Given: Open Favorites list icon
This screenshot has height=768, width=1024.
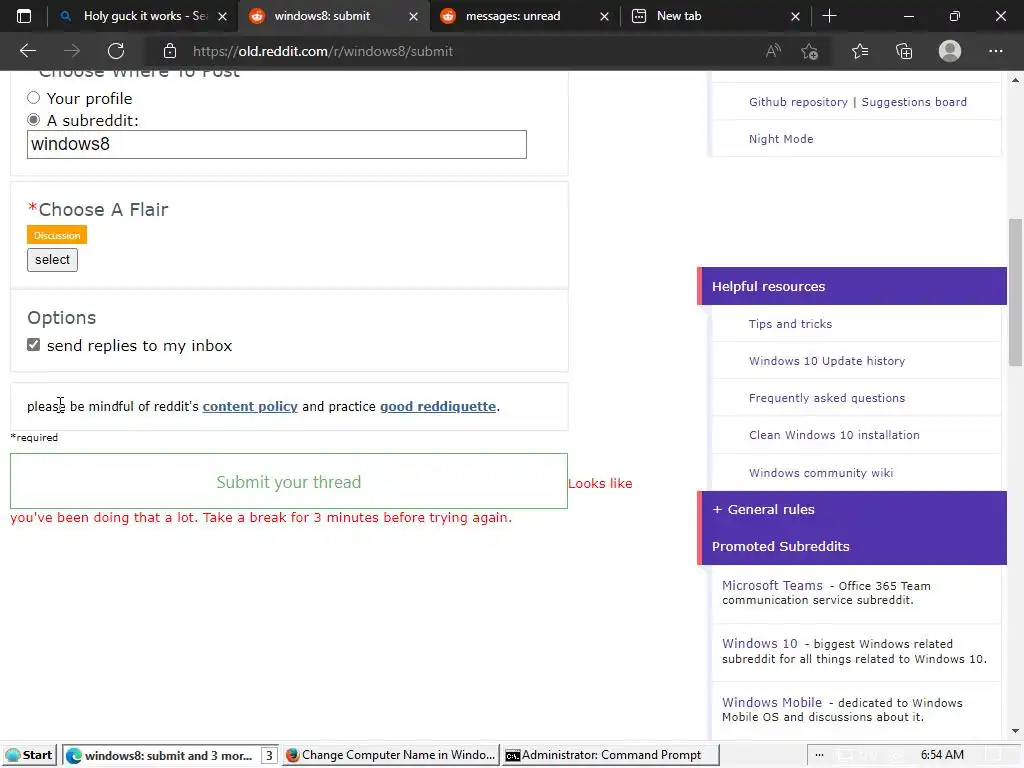Looking at the screenshot, I should (x=860, y=51).
